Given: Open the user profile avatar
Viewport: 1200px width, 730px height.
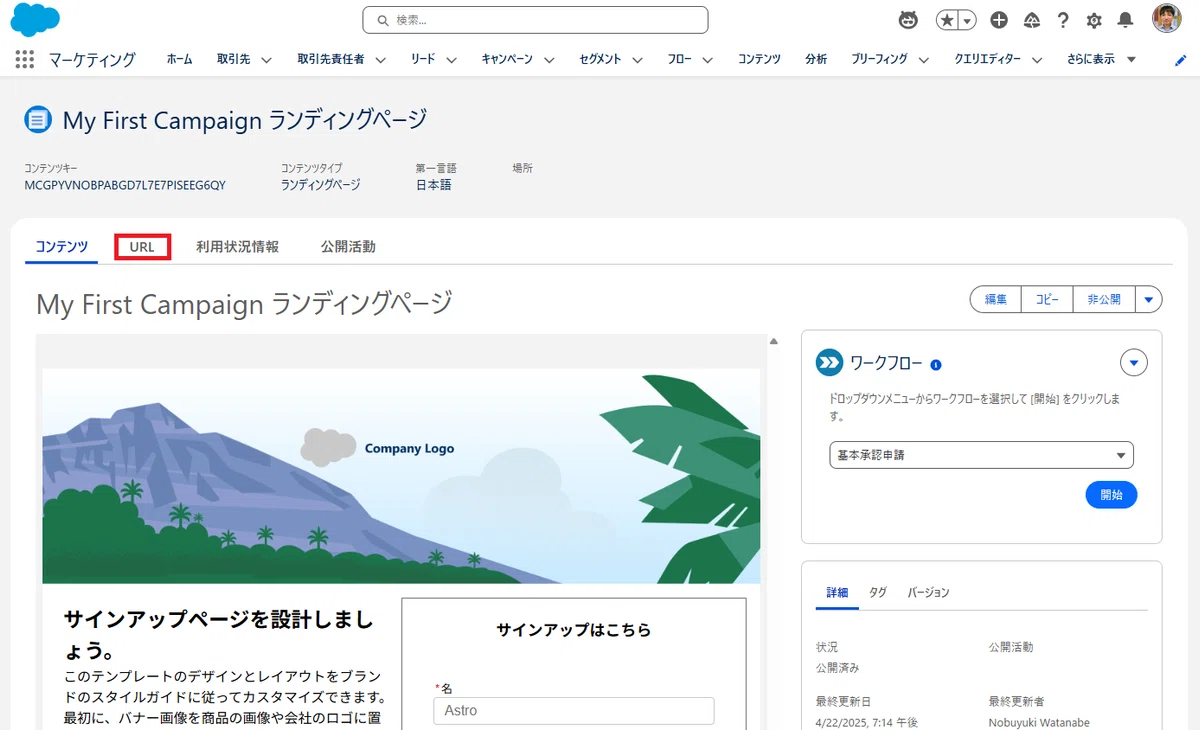Looking at the screenshot, I should pyautogui.click(x=1166, y=19).
